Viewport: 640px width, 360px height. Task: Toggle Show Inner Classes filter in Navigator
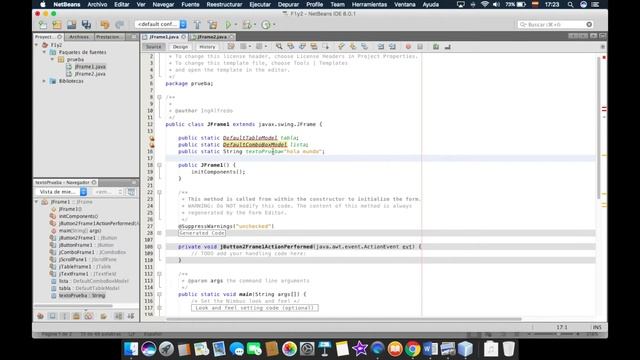point(89,316)
